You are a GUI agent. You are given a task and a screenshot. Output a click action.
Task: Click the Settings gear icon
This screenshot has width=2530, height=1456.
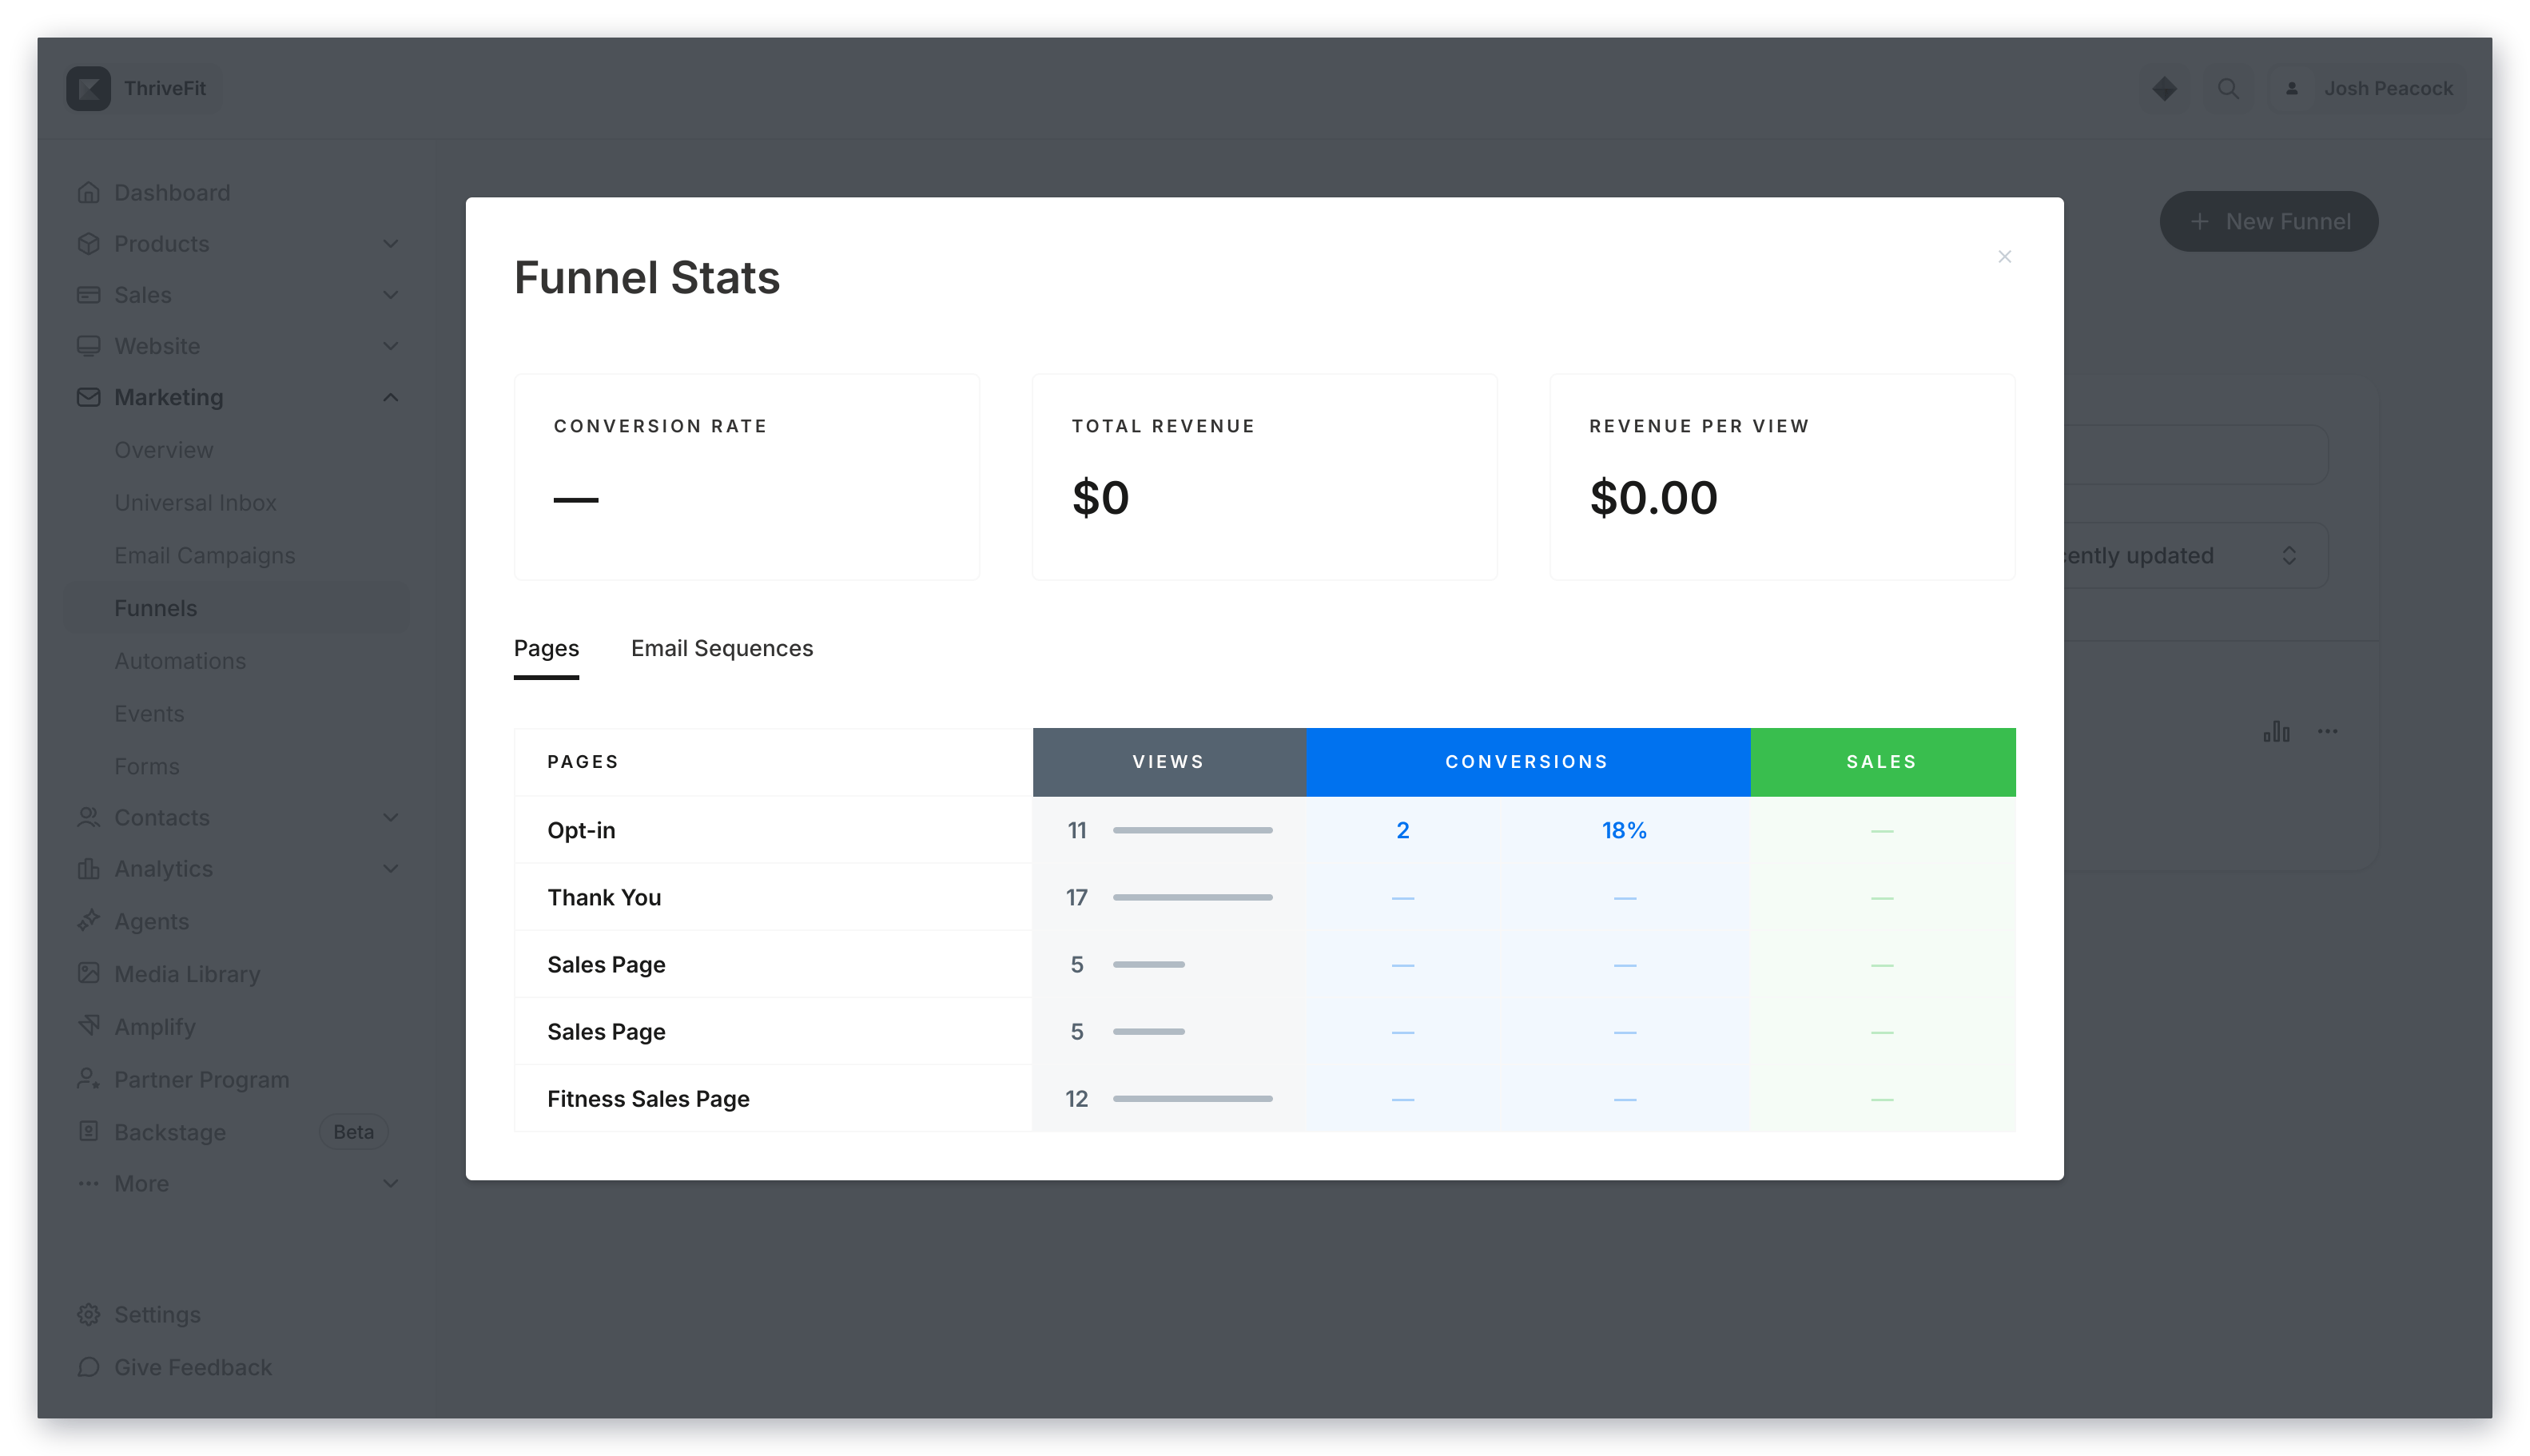(88, 1314)
